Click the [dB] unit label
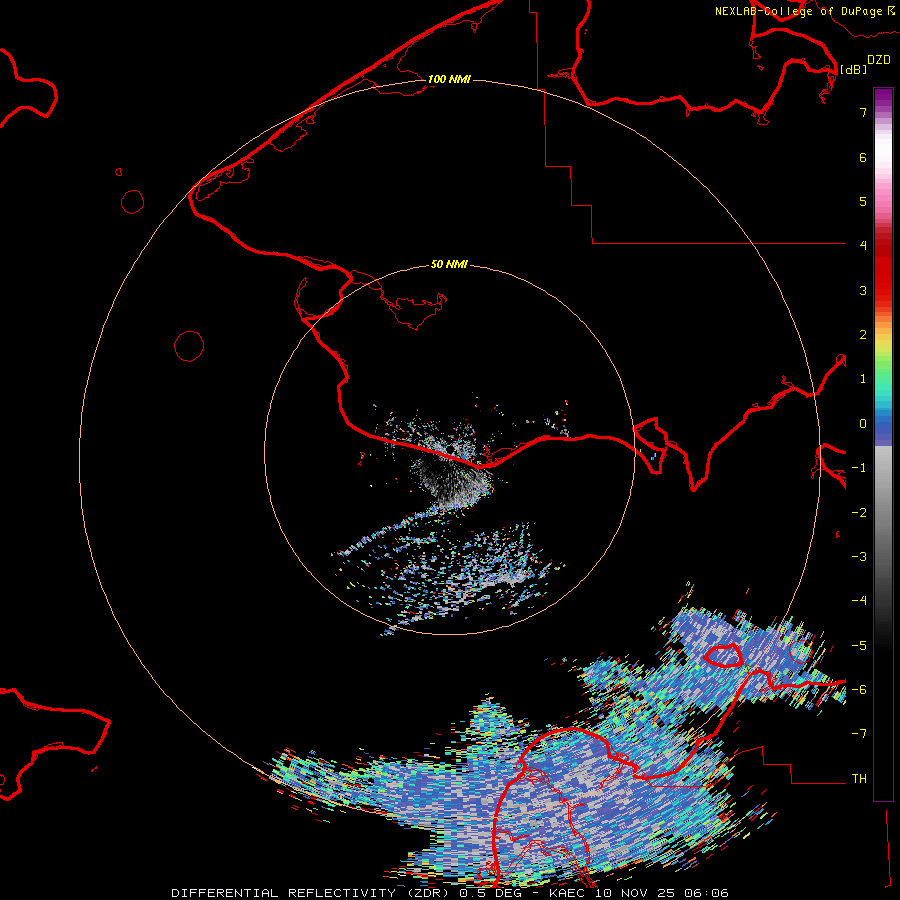The height and width of the screenshot is (900, 900). (854, 69)
